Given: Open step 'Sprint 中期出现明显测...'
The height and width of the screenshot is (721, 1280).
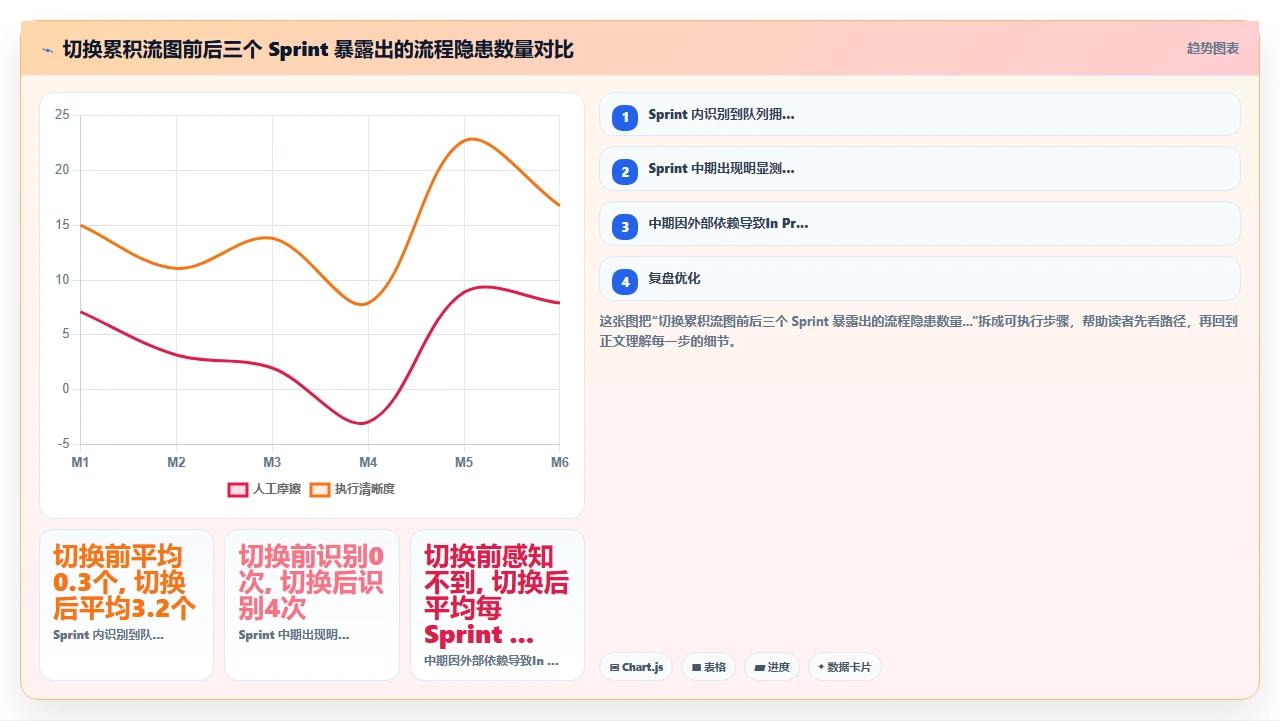Looking at the screenshot, I should [920, 169].
